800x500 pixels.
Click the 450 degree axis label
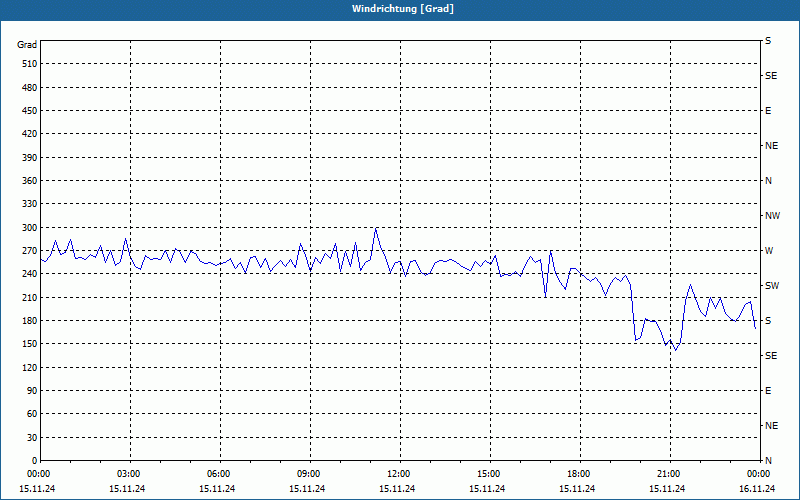(x=30, y=111)
